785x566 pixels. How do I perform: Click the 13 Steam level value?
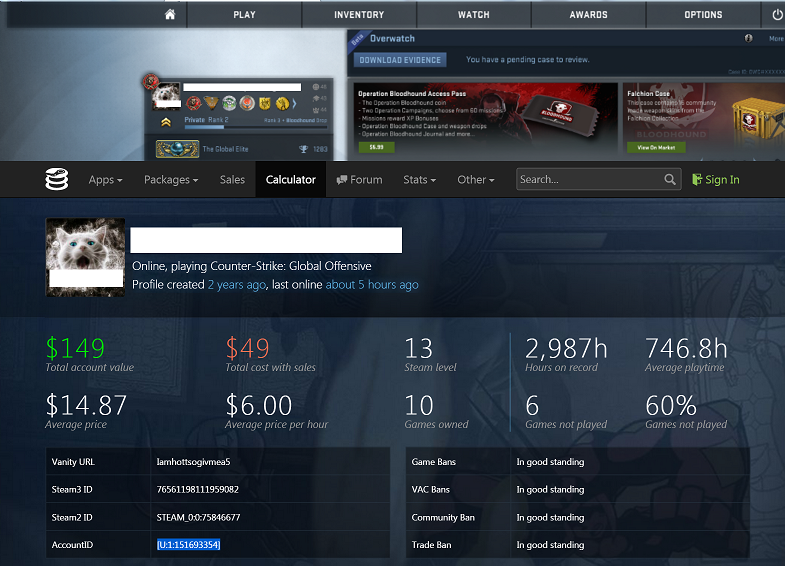[x=419, y=348]
